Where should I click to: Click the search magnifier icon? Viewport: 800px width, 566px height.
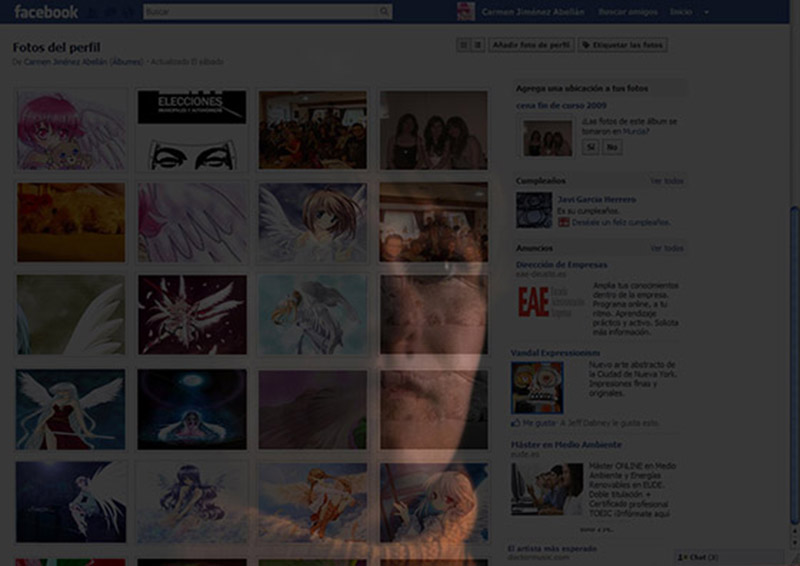tap(385, 12)
